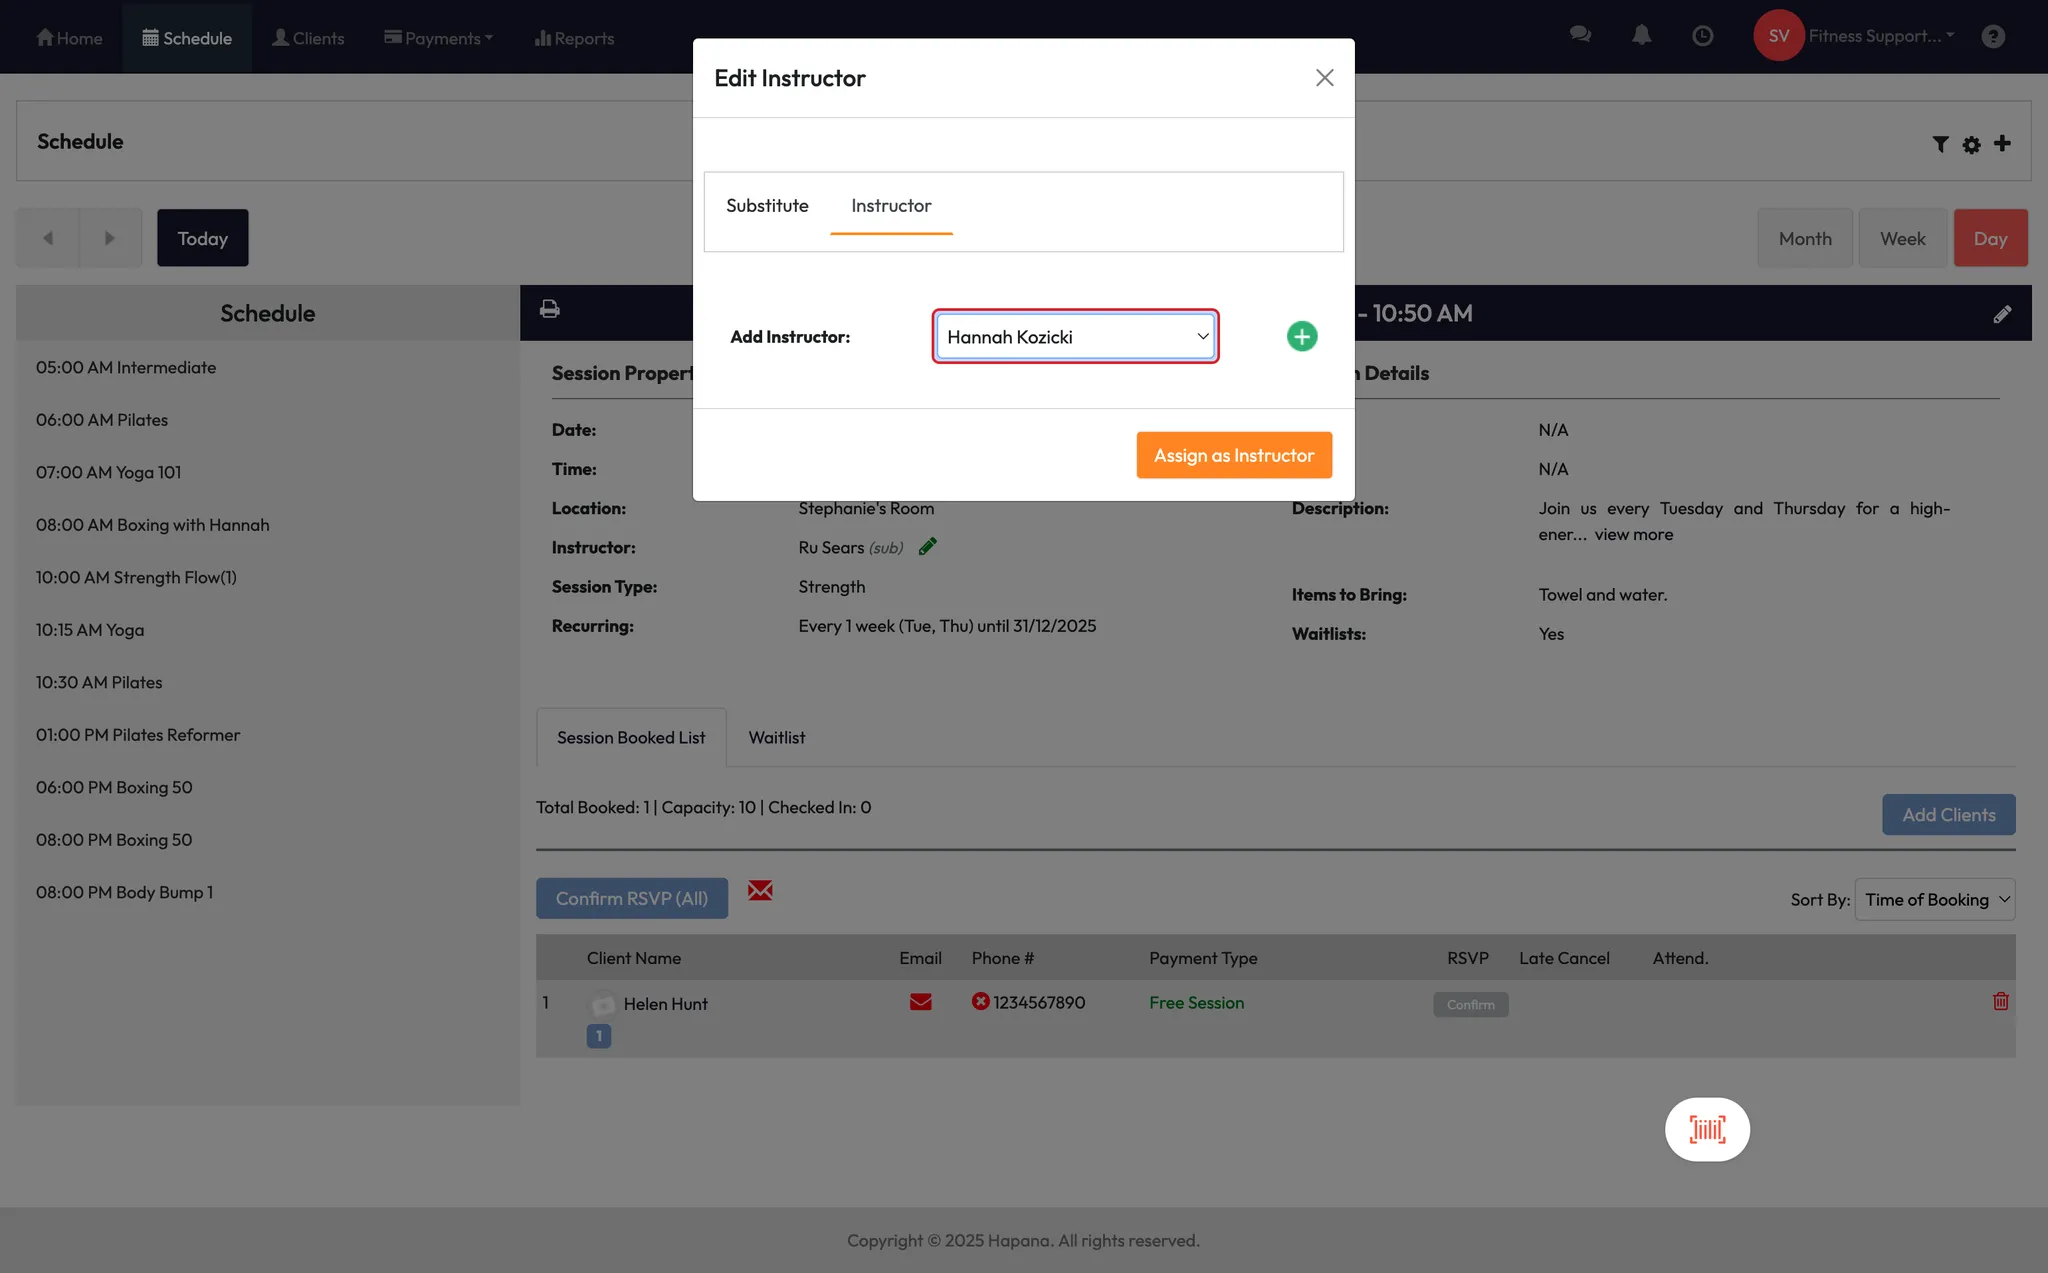This screenshot has width=2048, height=1273.
Task: Open schedule settings gear icon
Action: click(1971, 144)
